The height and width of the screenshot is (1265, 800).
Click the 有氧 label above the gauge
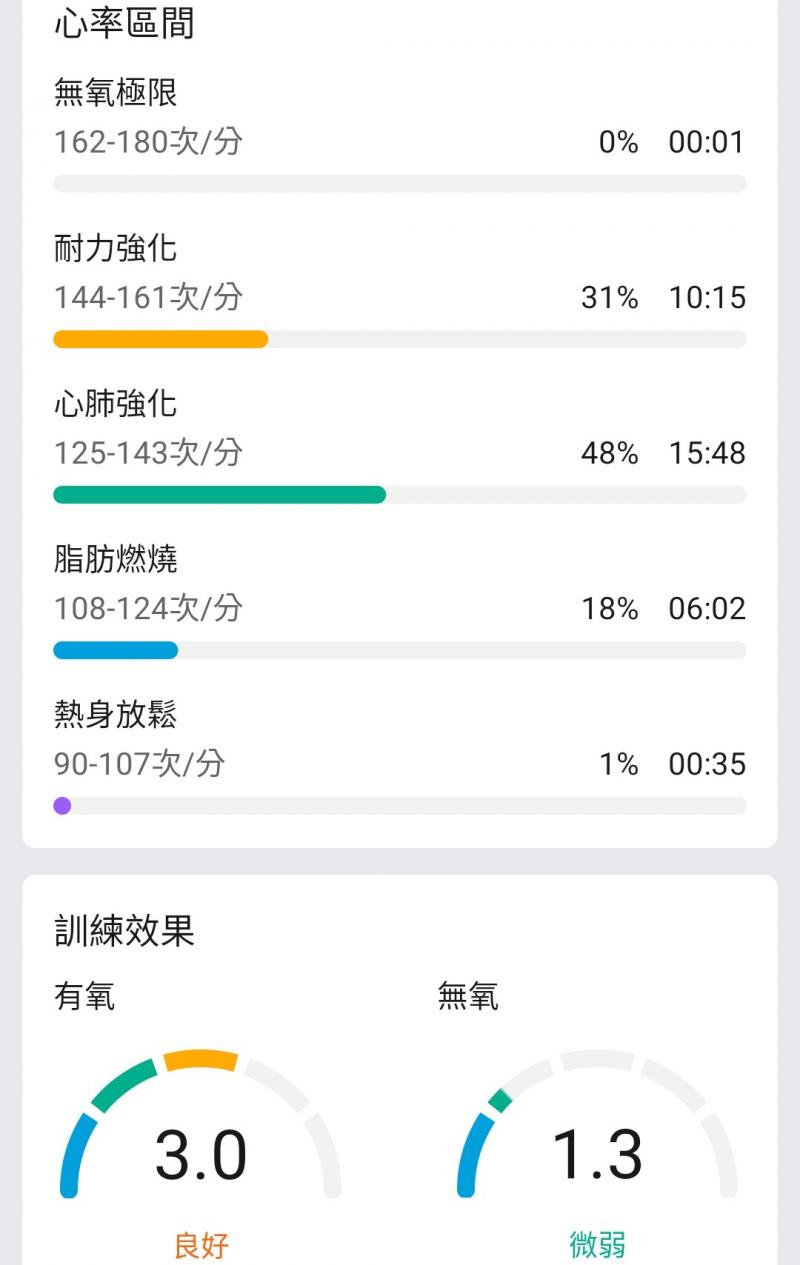(84, 996)
